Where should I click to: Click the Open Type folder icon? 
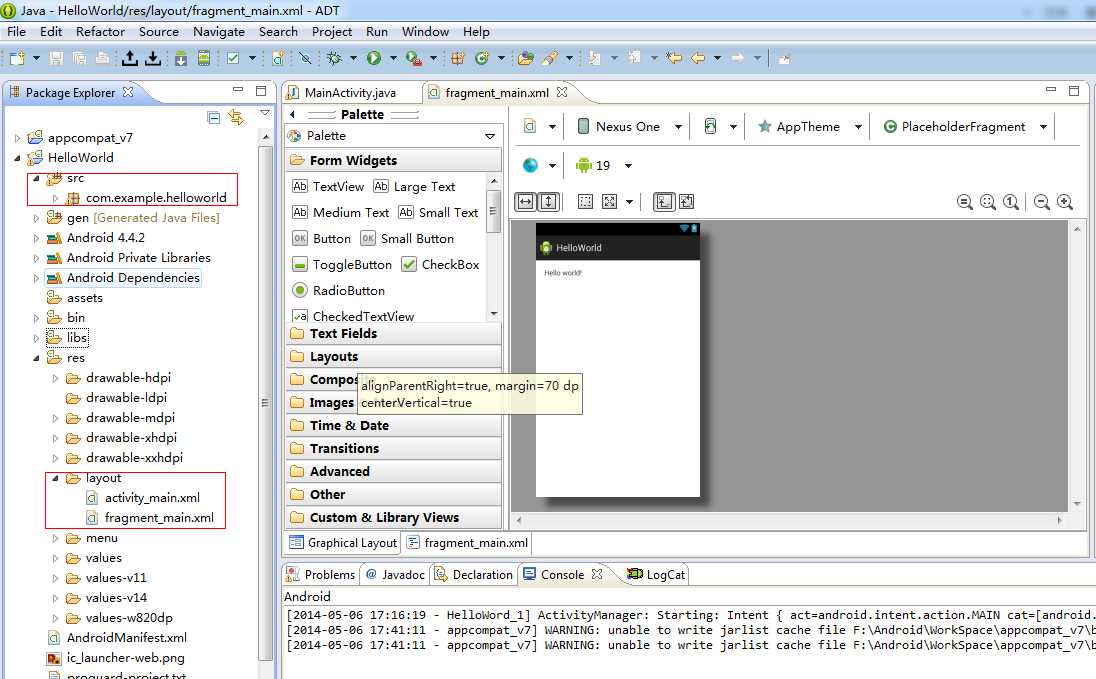tap(526, 59)
